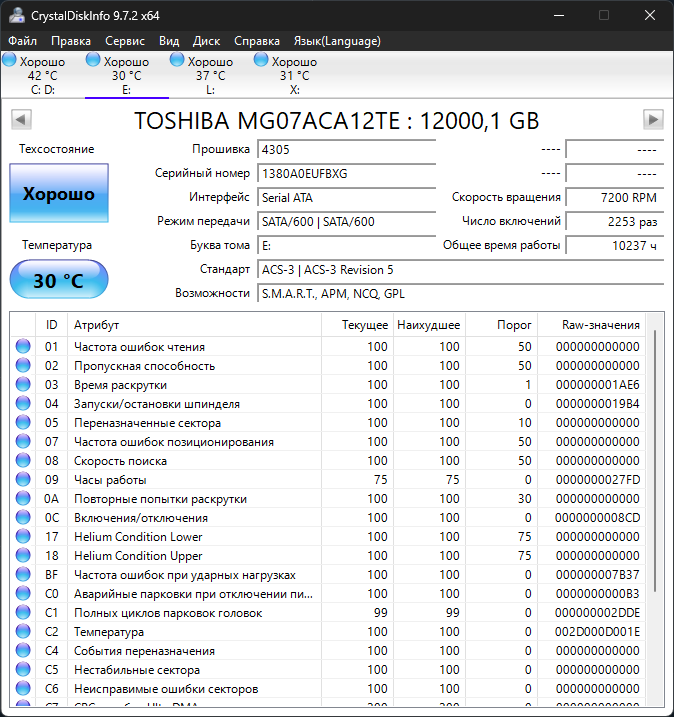Open the Файл menu
The height and width of the screenshot is (717, 674).
(x=22, y=41)
